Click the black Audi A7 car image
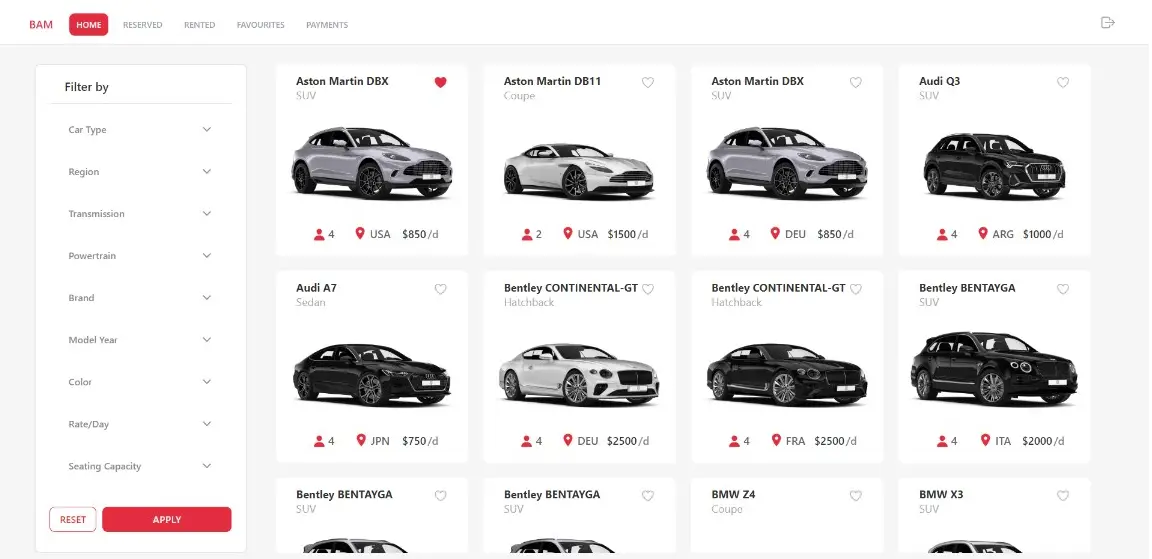 (x=372, y=373)
